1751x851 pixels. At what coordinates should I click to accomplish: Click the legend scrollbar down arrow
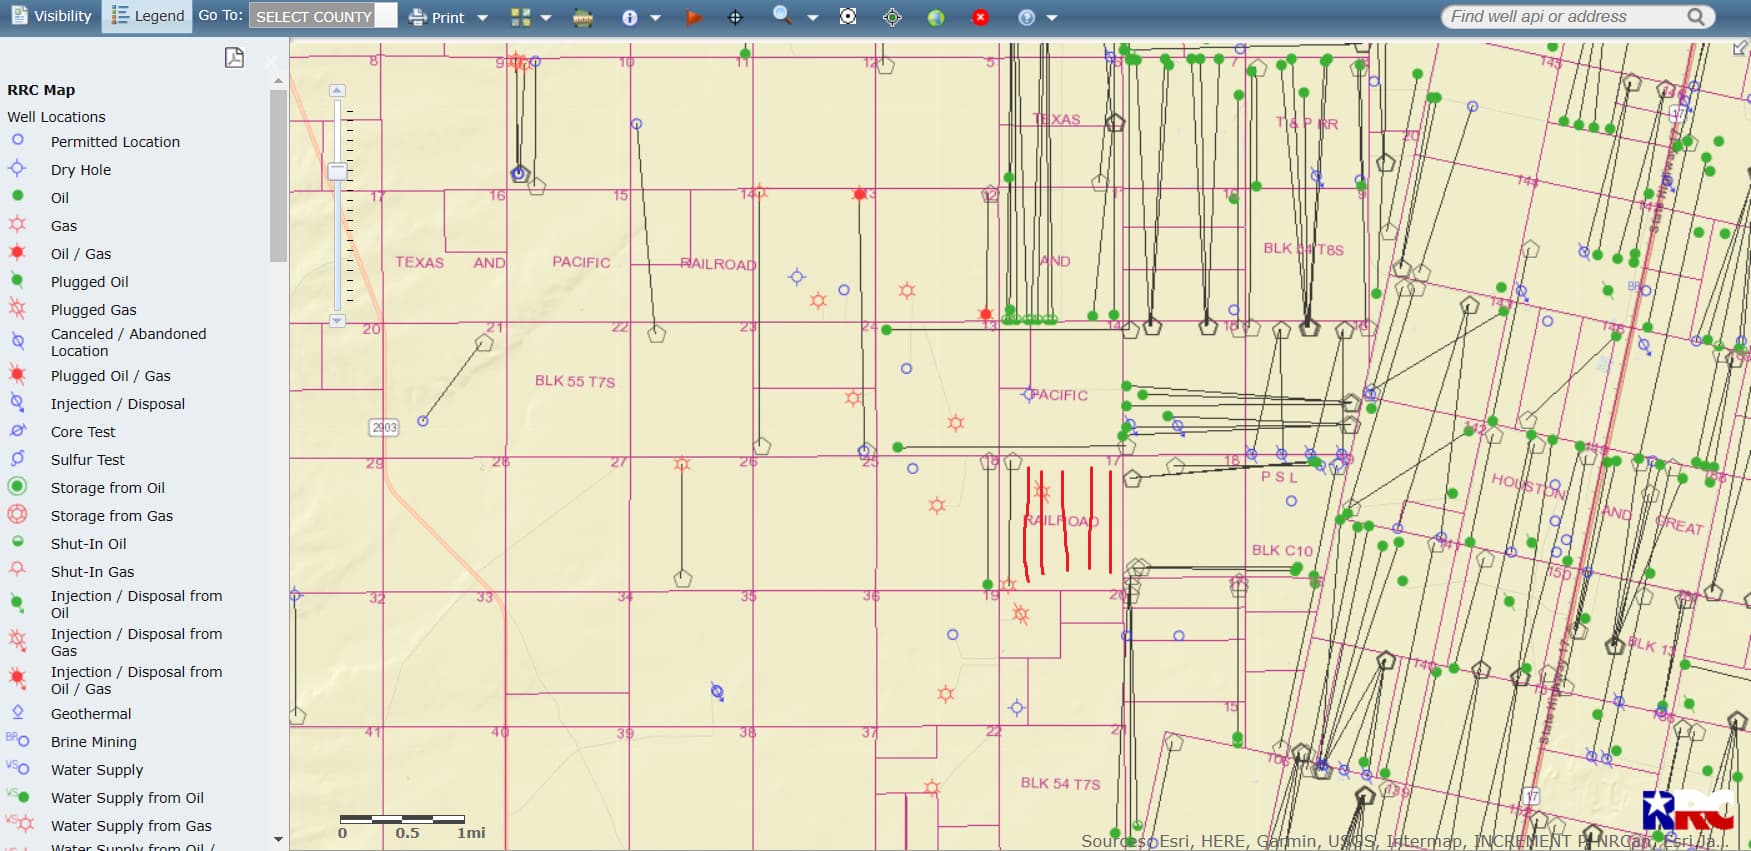click(278, 839)
